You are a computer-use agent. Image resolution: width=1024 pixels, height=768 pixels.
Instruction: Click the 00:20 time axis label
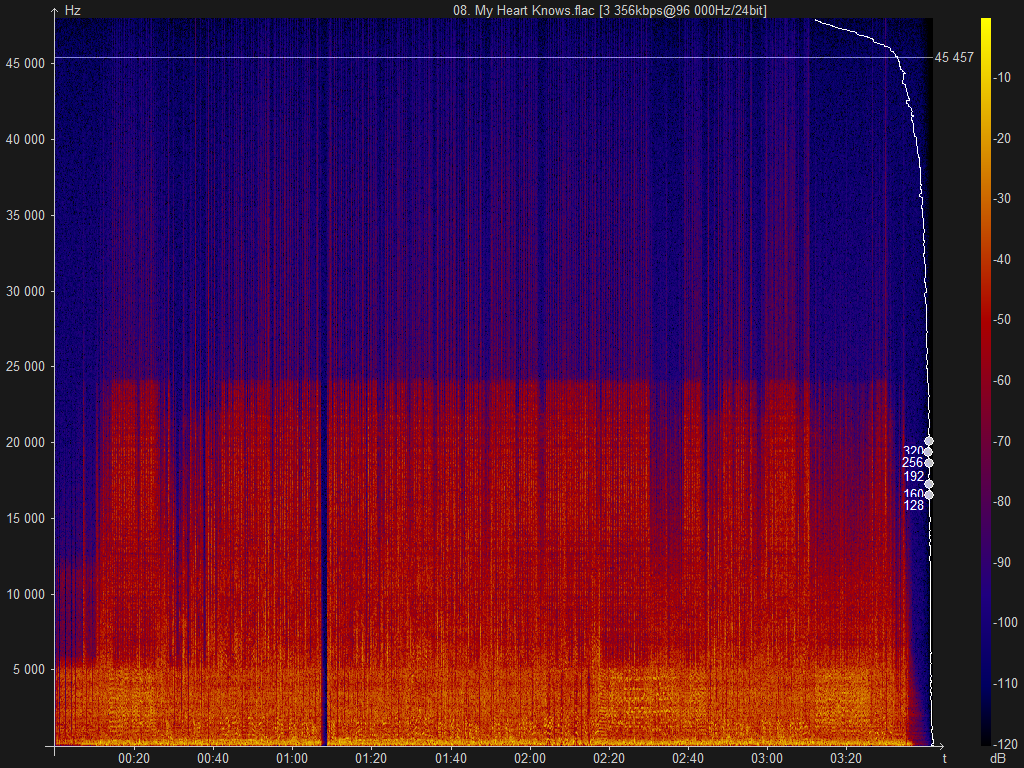(x=134, y=758)
